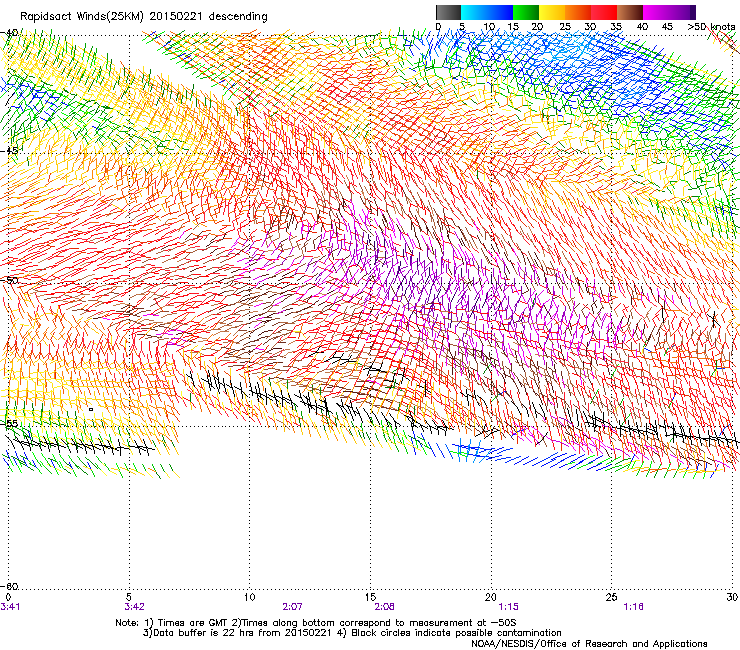This screenshot has height=650, width=740.
Task: Click the longitude axis label '30' at bottom
Action: click(732, 597)
